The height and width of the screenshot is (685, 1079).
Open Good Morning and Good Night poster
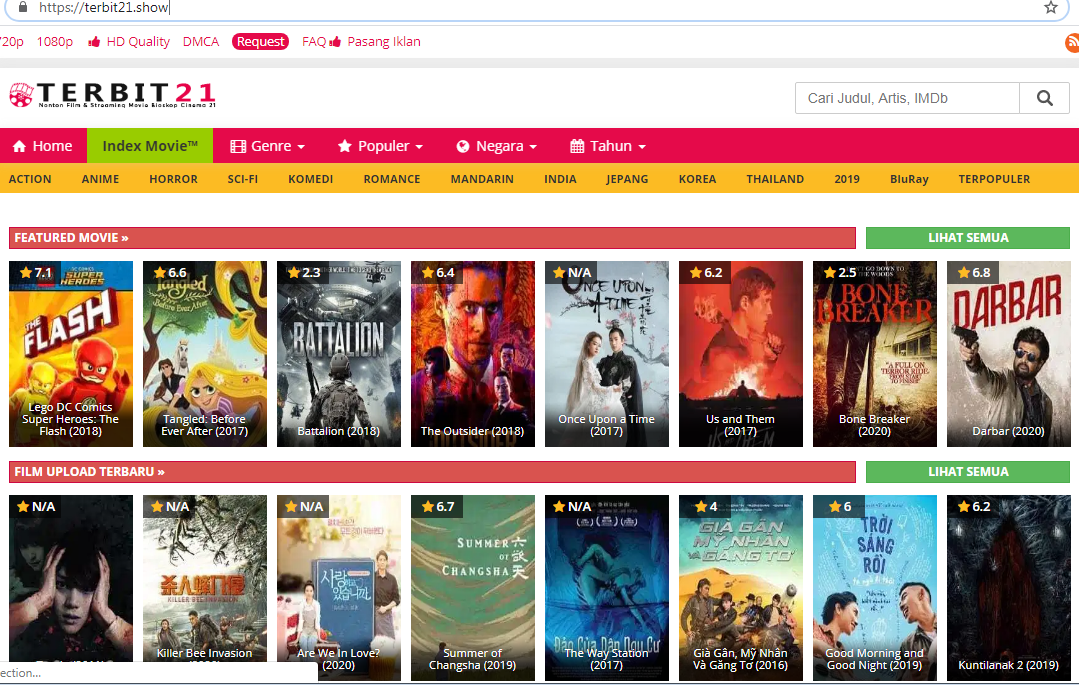coord(875,588)
